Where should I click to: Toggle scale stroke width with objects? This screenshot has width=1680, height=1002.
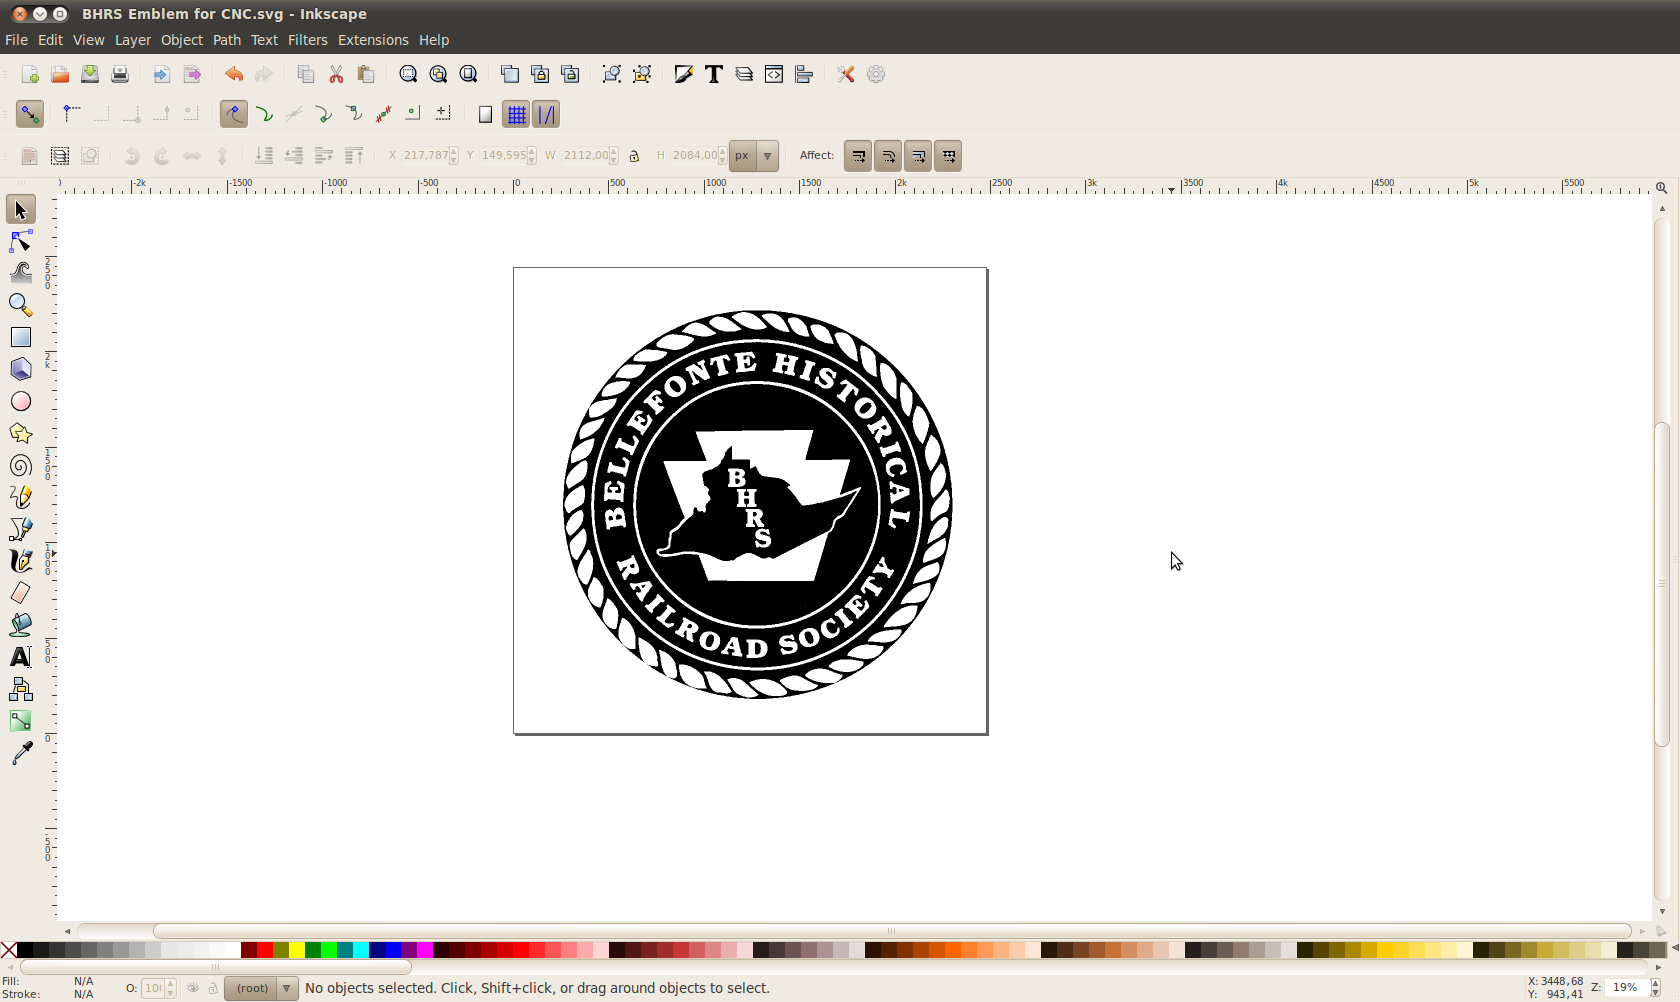[858, 156]
